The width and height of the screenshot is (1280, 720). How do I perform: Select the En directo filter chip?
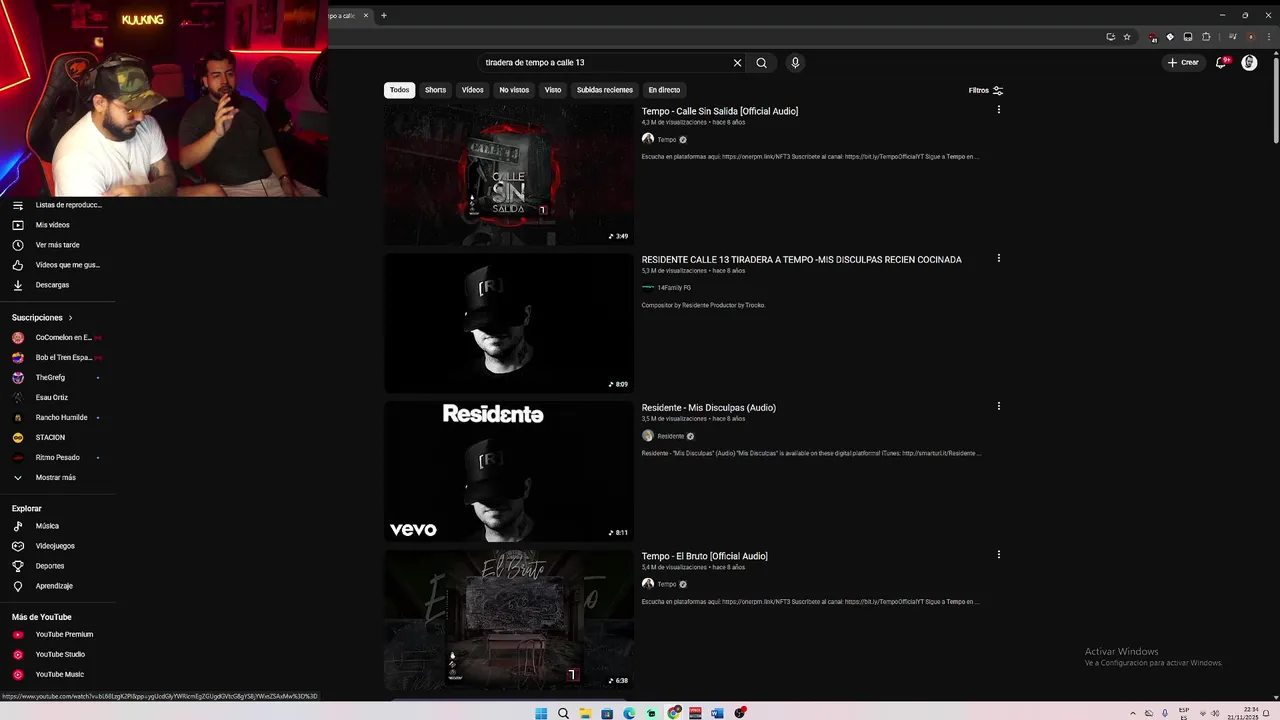[x=664, y=90]
